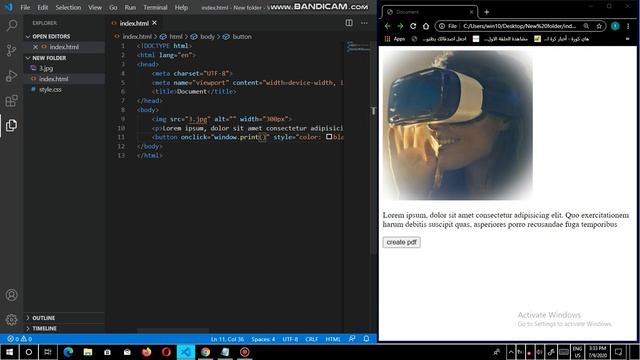
Task: Open the Help menu
Action: pyautogui.click(x=181, y=7)
